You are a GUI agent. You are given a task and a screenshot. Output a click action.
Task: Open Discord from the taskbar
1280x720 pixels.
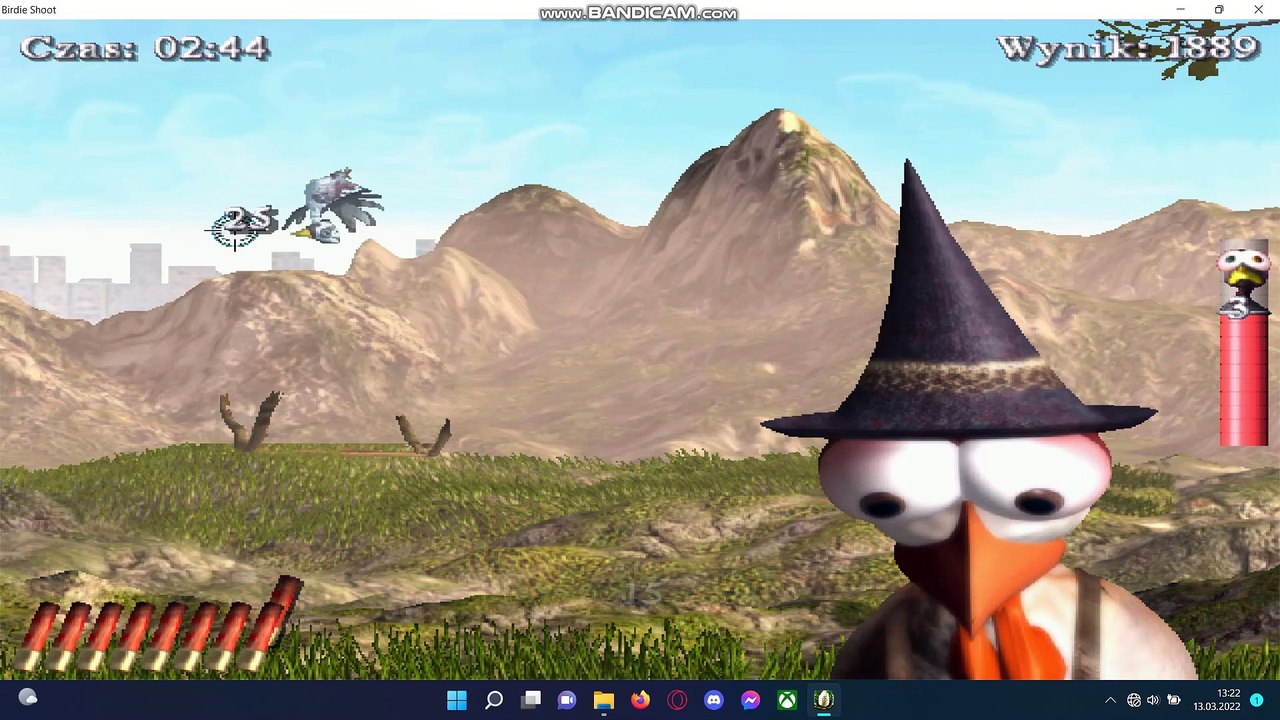pyautogui.click(x=714, y=700)
